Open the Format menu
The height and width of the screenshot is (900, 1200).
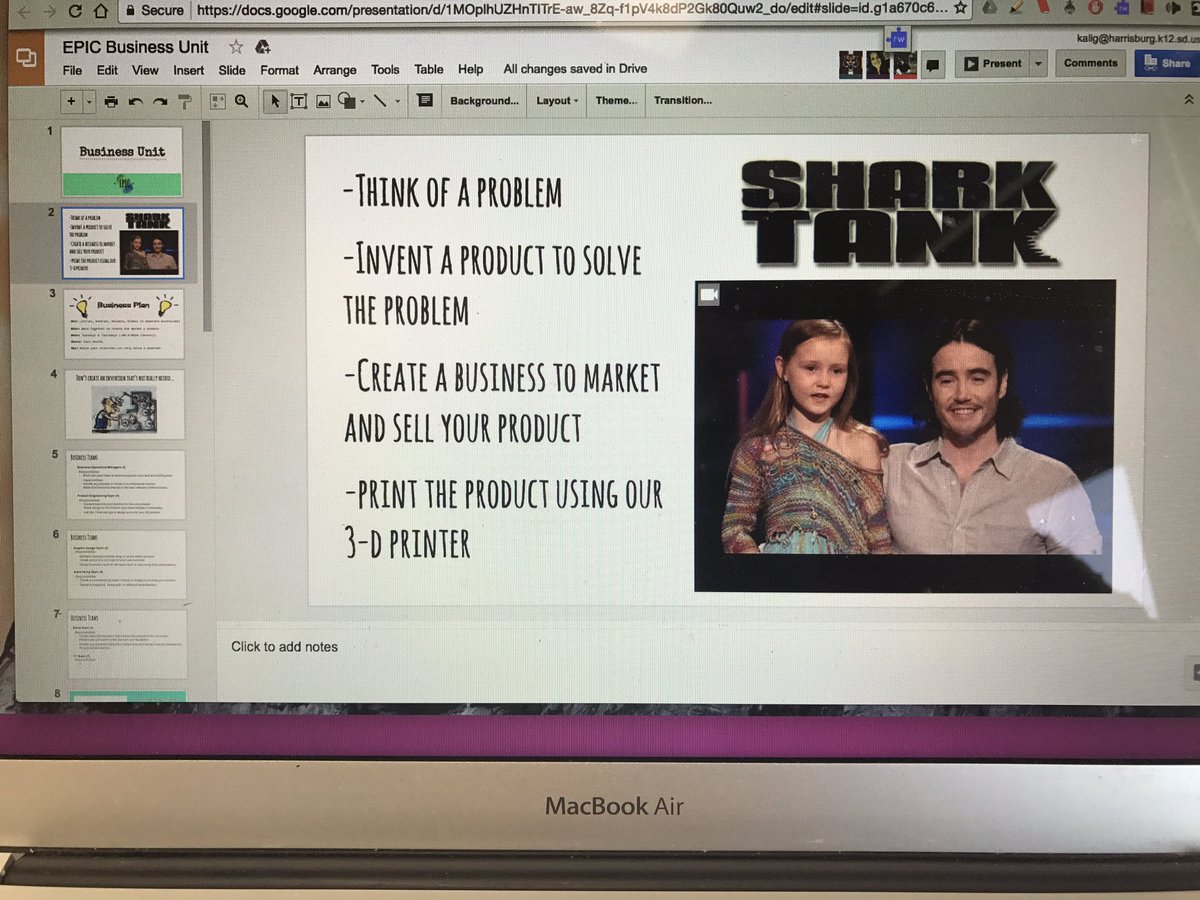(x=279, y=70)
